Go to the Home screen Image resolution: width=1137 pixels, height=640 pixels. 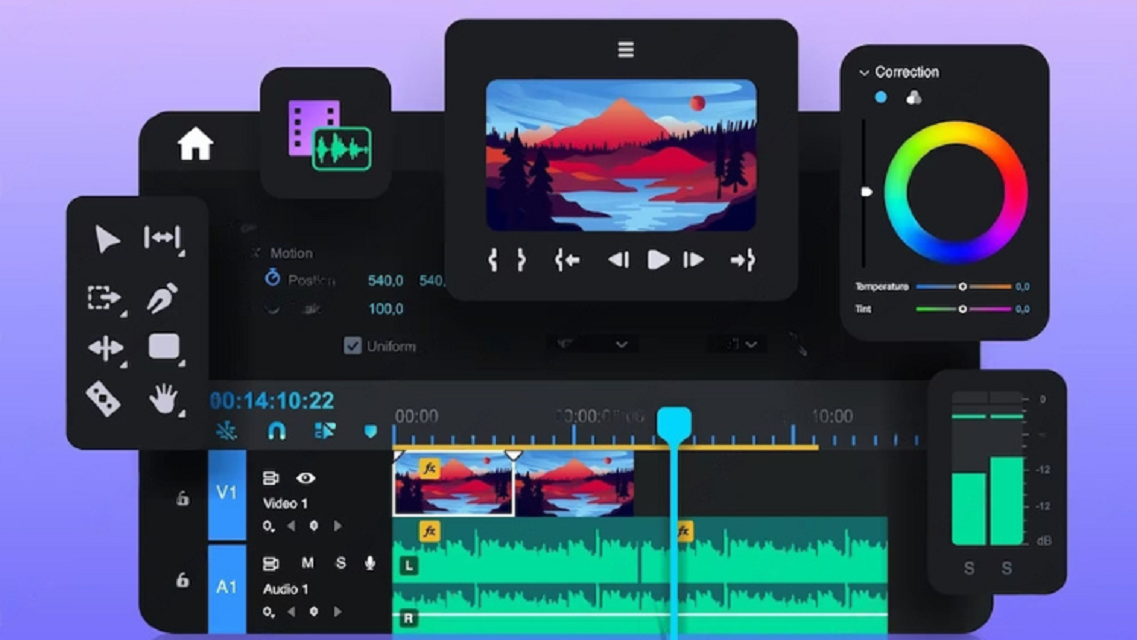pyautogui.click(x=197, y=144)
